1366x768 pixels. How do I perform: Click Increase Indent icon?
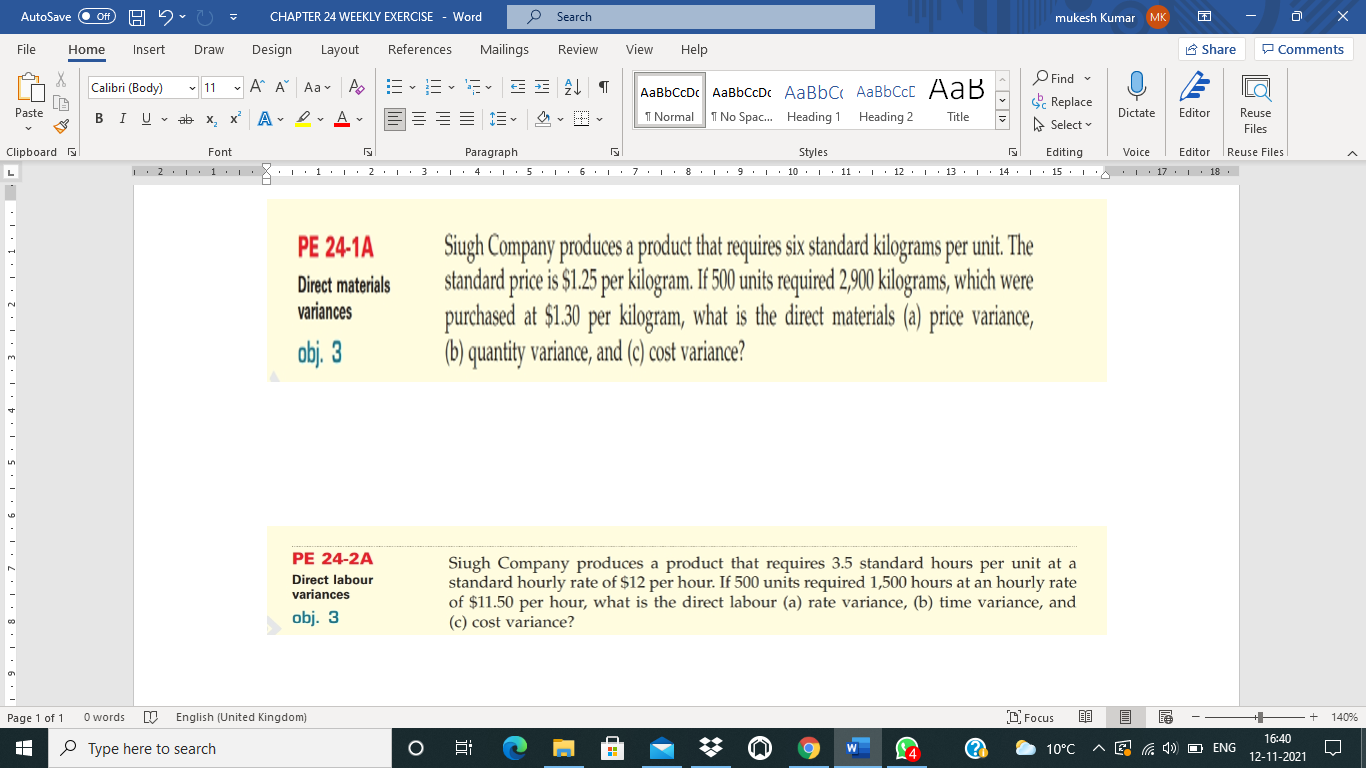pos(542,88)
